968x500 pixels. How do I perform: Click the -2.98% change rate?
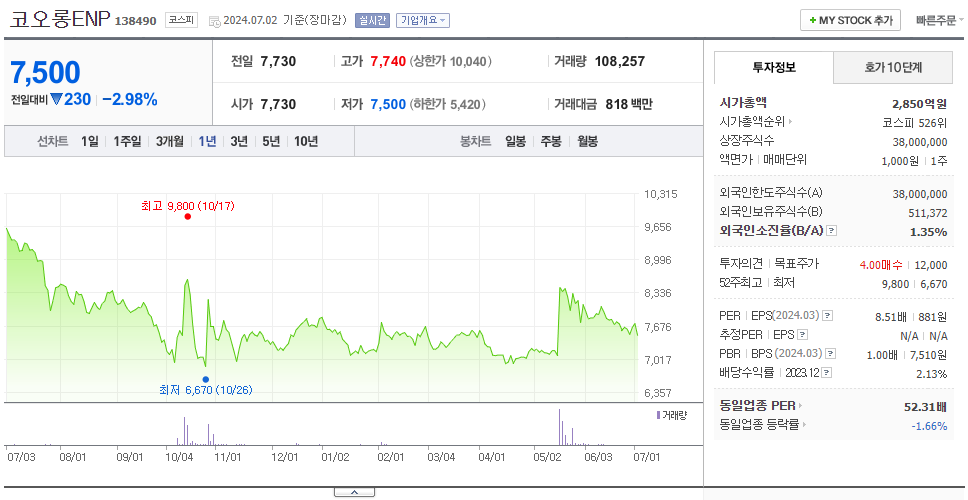click(130, 99)
